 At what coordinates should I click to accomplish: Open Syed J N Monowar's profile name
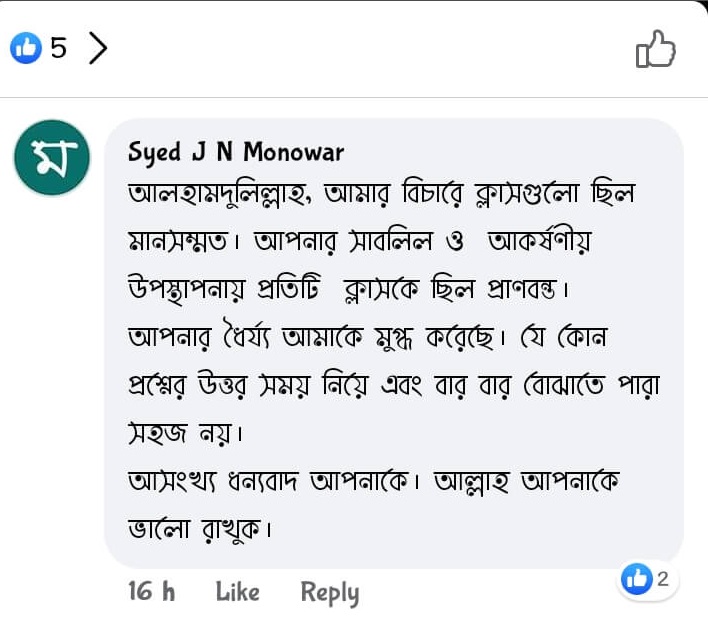pyautogui.click(x=236, y=152)
